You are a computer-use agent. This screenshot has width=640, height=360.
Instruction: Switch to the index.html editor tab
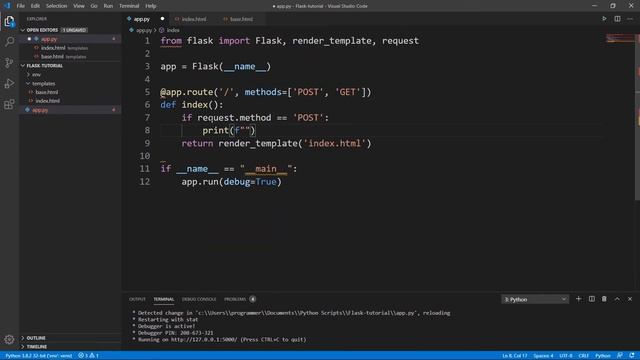pyautogui.click(x=193, y=19)
